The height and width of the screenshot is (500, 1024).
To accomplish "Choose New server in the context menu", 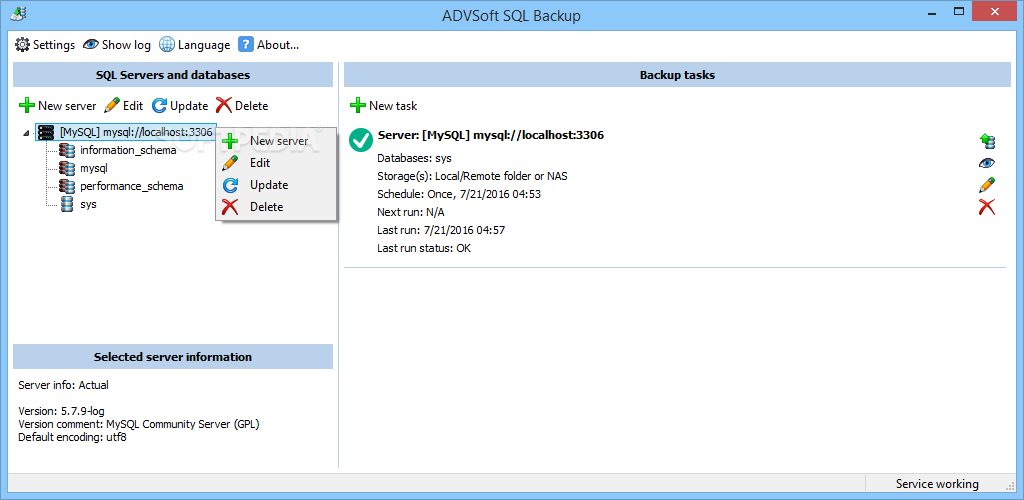I will pos(276,141).
